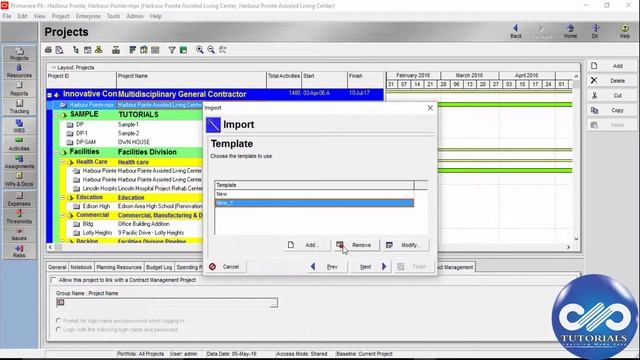Collapse the Education group
This screenshot has height=360, width=640.
tap(63, 197)
